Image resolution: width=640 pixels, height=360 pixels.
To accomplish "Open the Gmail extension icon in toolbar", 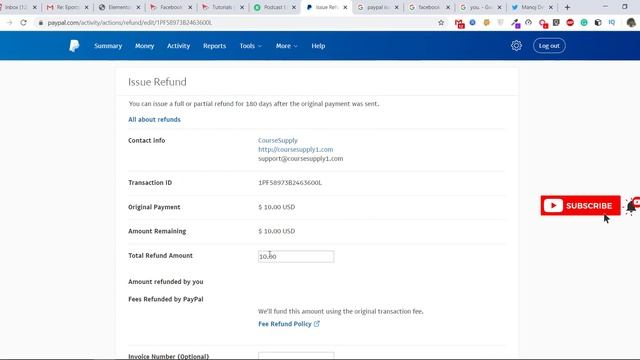I will [x=459, y=23].
